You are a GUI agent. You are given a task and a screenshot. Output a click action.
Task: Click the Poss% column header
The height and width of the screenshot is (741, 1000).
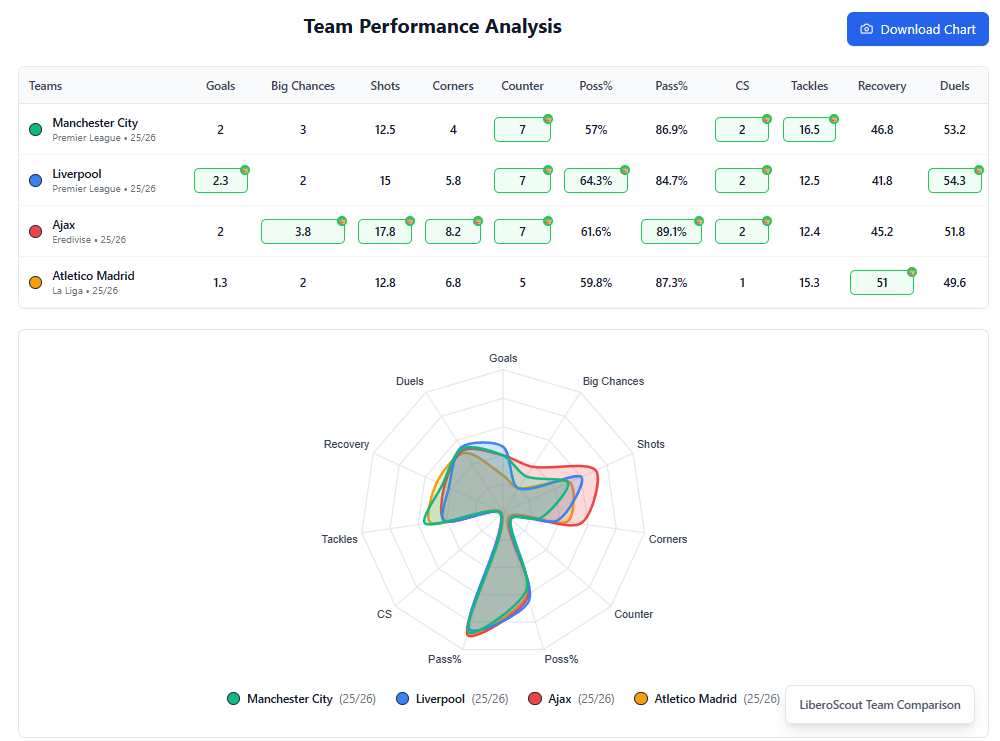click(x=596, y=86)
